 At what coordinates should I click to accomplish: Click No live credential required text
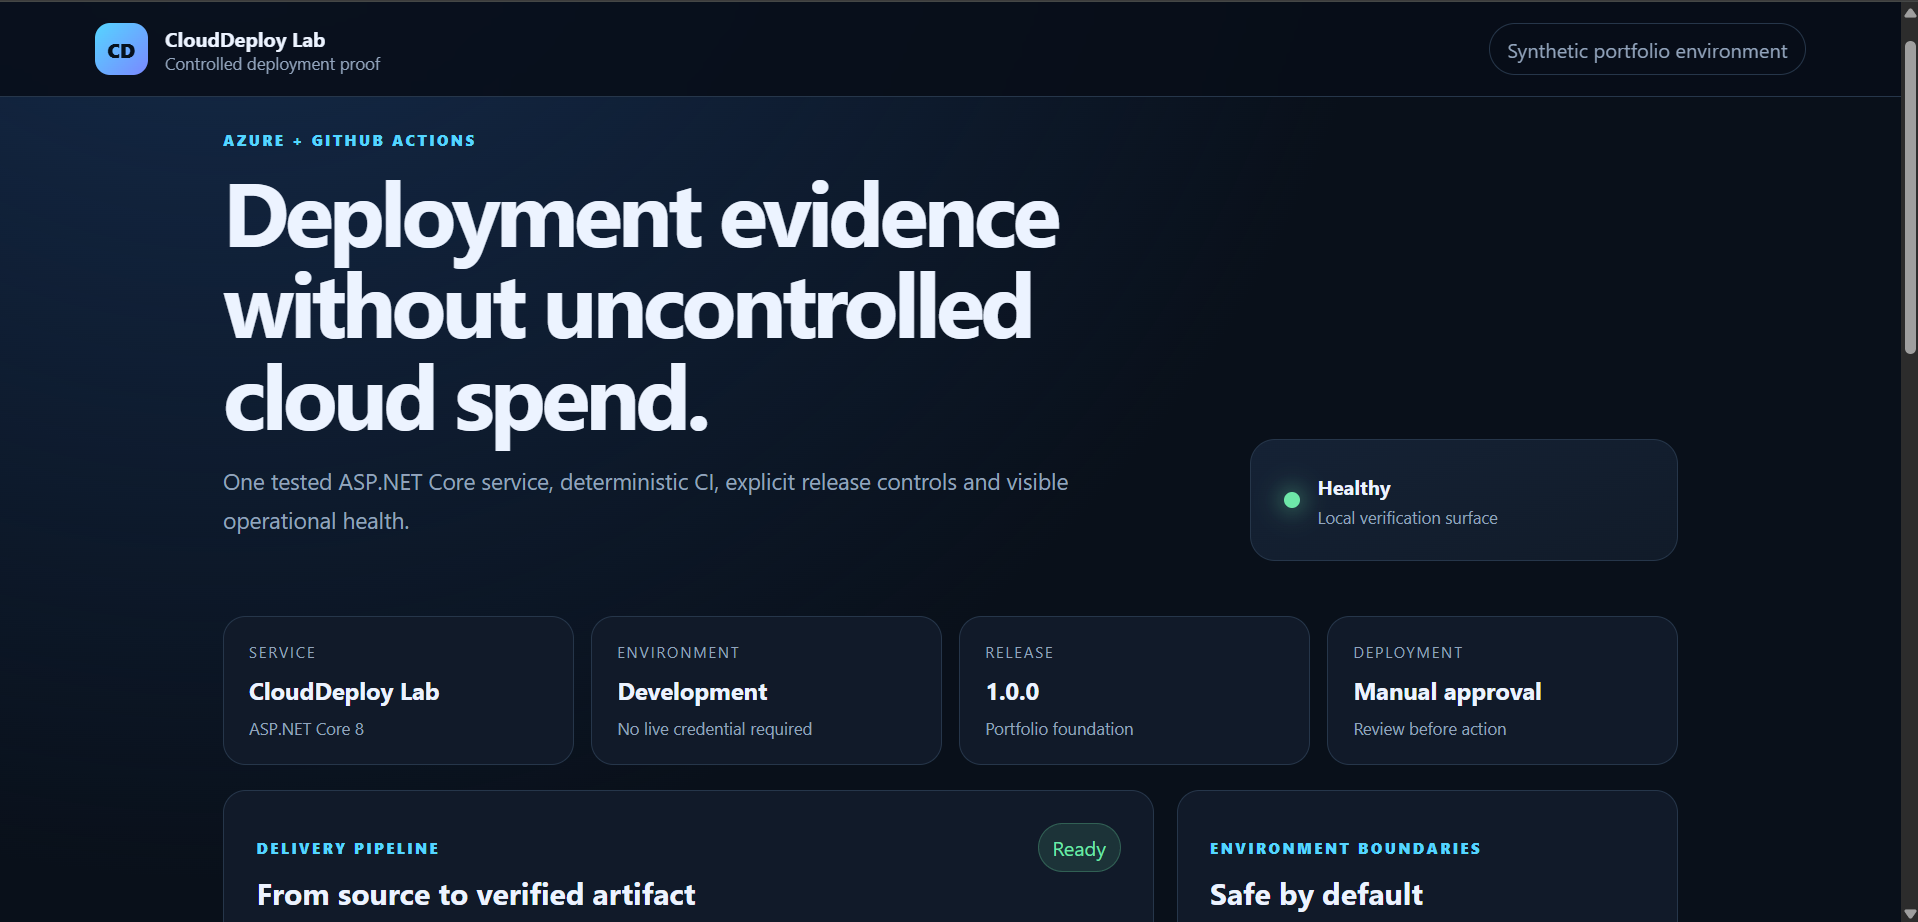coord(714,729)
